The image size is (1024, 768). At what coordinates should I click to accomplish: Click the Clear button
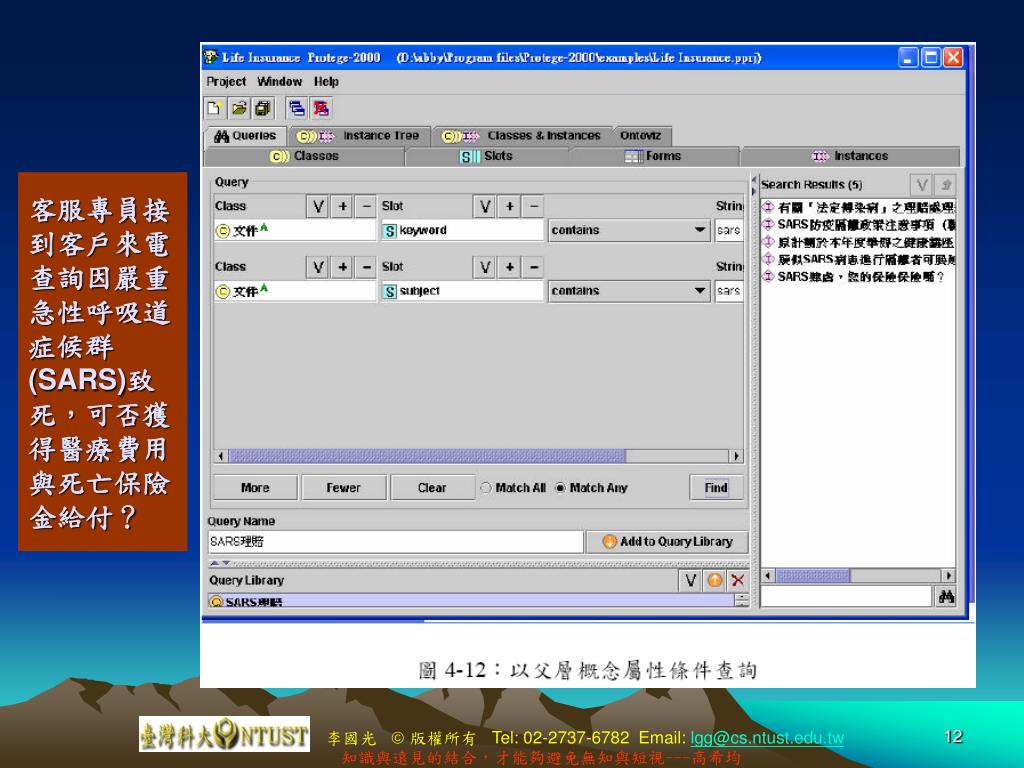pyautogui.click(x=432, y=488)
